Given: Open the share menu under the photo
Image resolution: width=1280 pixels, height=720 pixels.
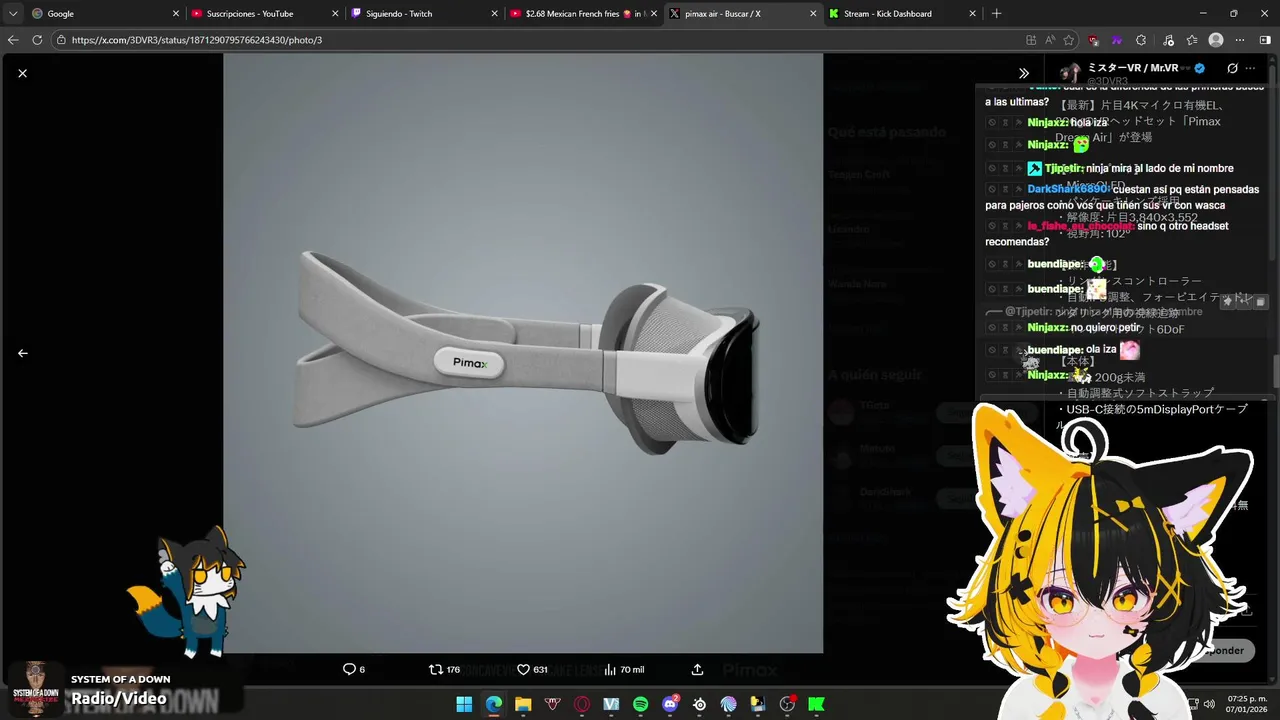Looking at the screenshot, I should click(697, 669).
